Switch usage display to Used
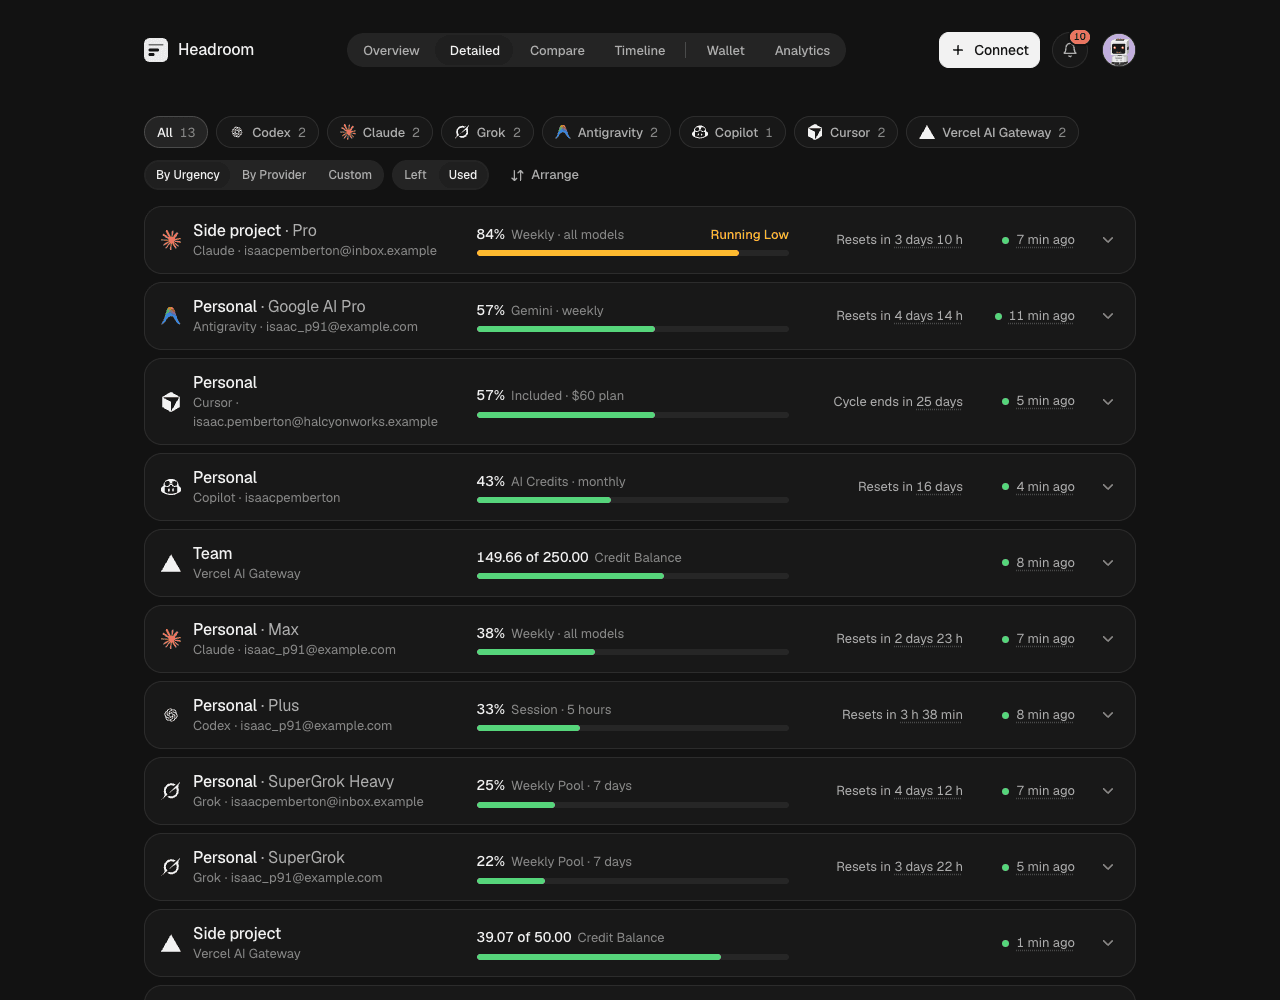This screenshot has width=1280, height=1000. (463, 175)
